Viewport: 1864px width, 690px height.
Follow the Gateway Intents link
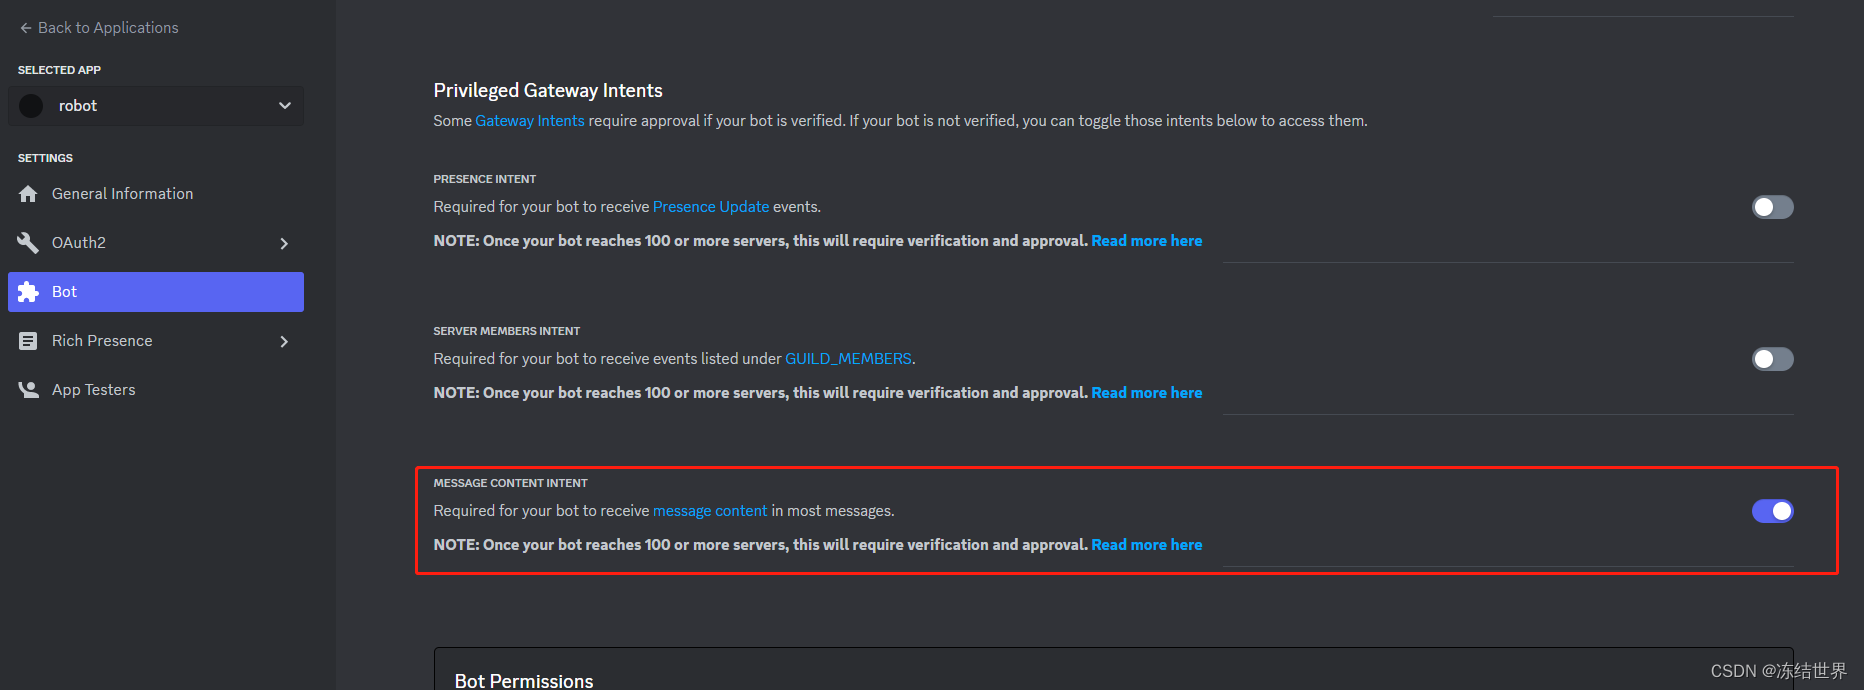[530, 121]
